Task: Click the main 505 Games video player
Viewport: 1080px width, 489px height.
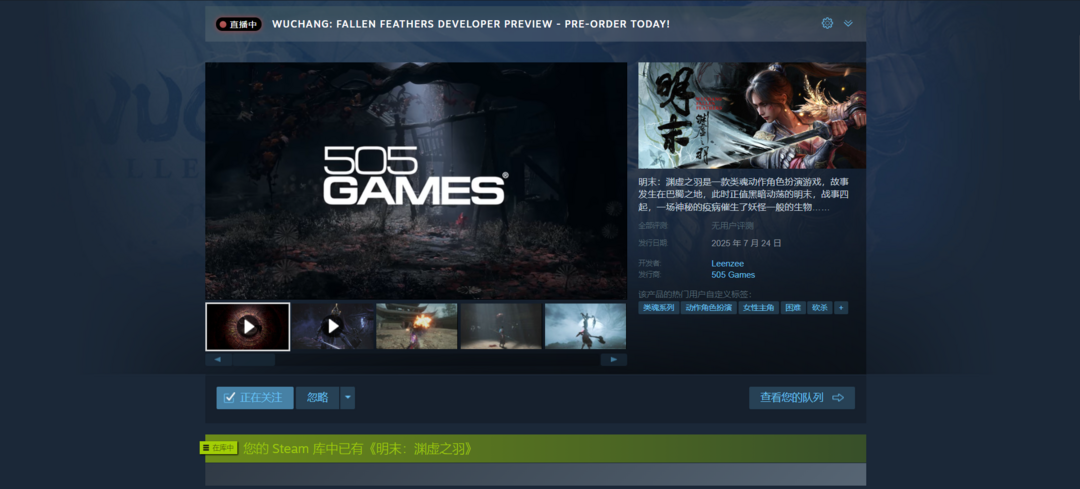Action: click(416, 180)
